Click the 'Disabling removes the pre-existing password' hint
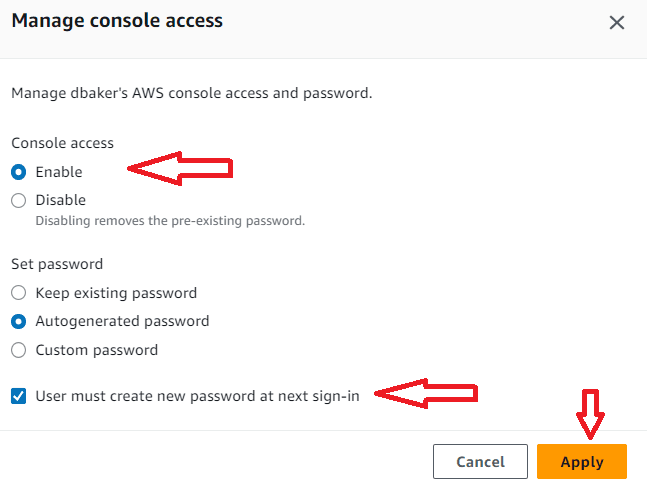Viewport: 647px width, 492px height. [x=170, y=220]
